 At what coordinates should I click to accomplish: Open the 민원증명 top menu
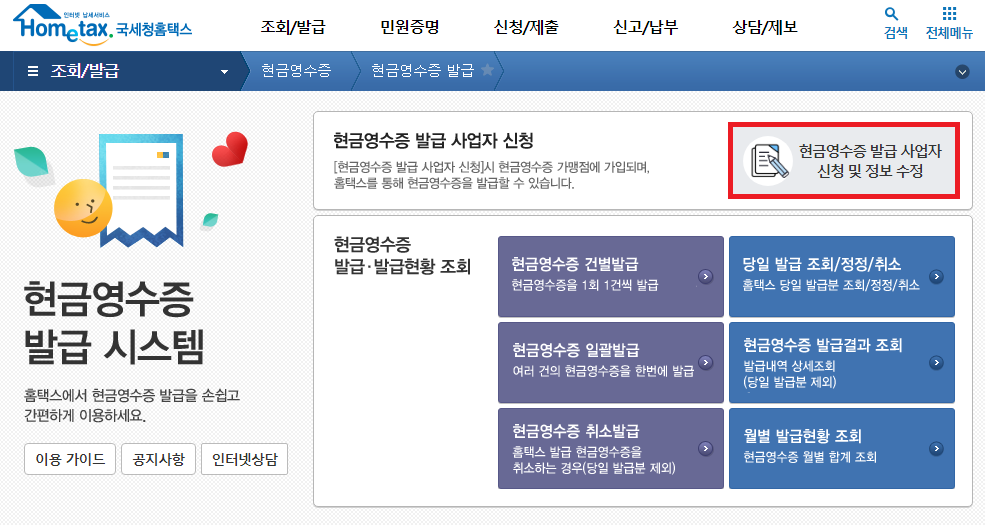tap(410, 27)
